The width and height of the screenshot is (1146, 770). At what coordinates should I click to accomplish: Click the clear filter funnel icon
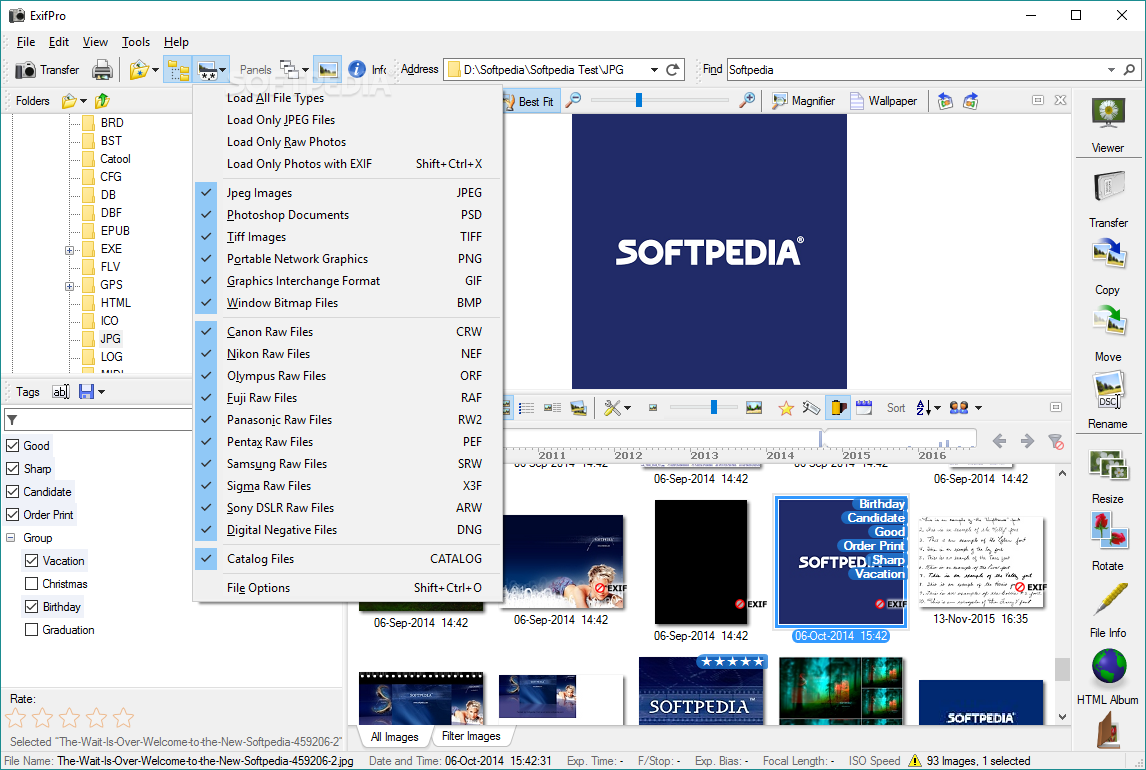pos(1055,441)
